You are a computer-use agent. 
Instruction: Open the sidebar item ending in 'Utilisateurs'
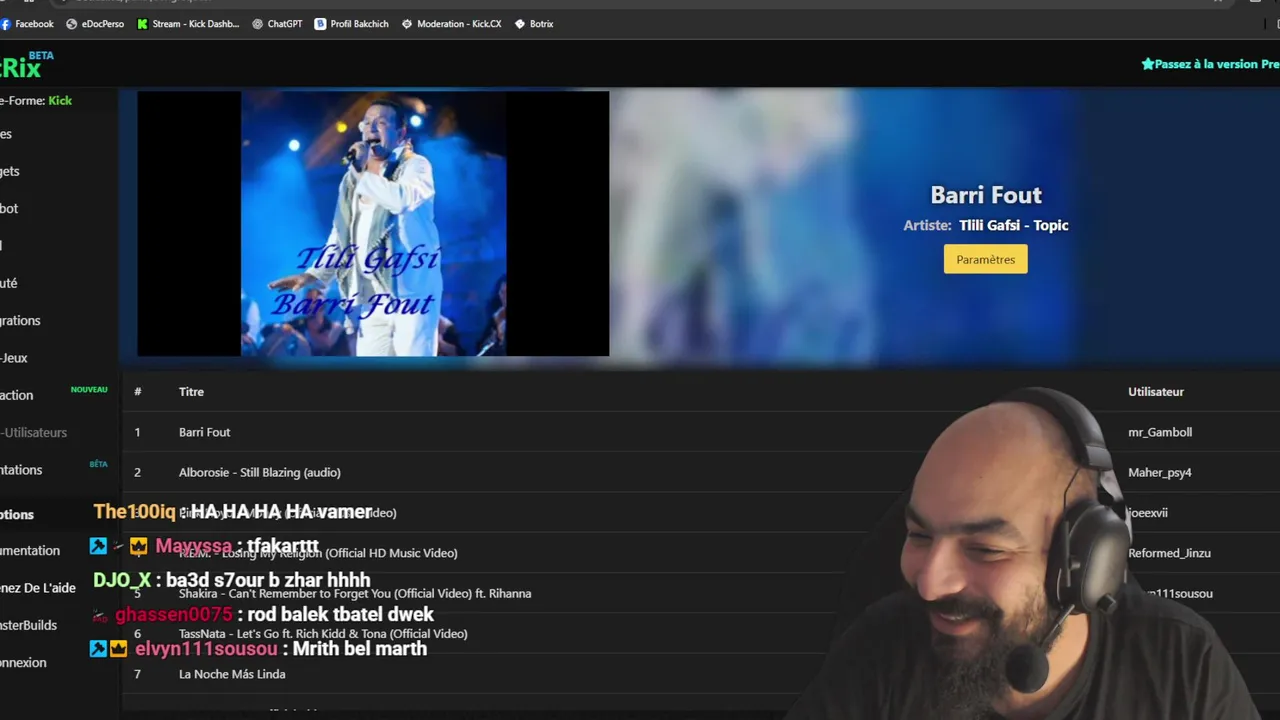34,433
